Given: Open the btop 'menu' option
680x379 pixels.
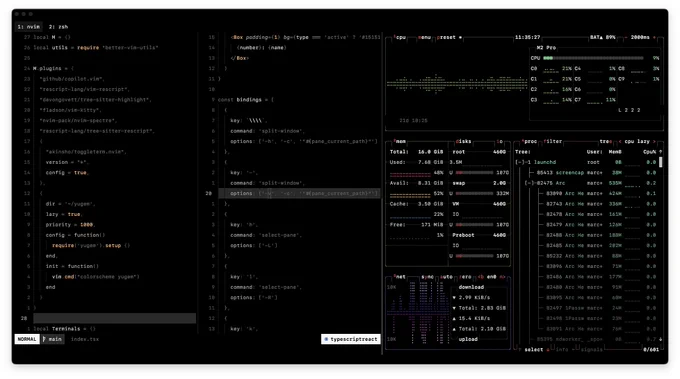Looking at the screenshot, I should click(x=425, y=37).
